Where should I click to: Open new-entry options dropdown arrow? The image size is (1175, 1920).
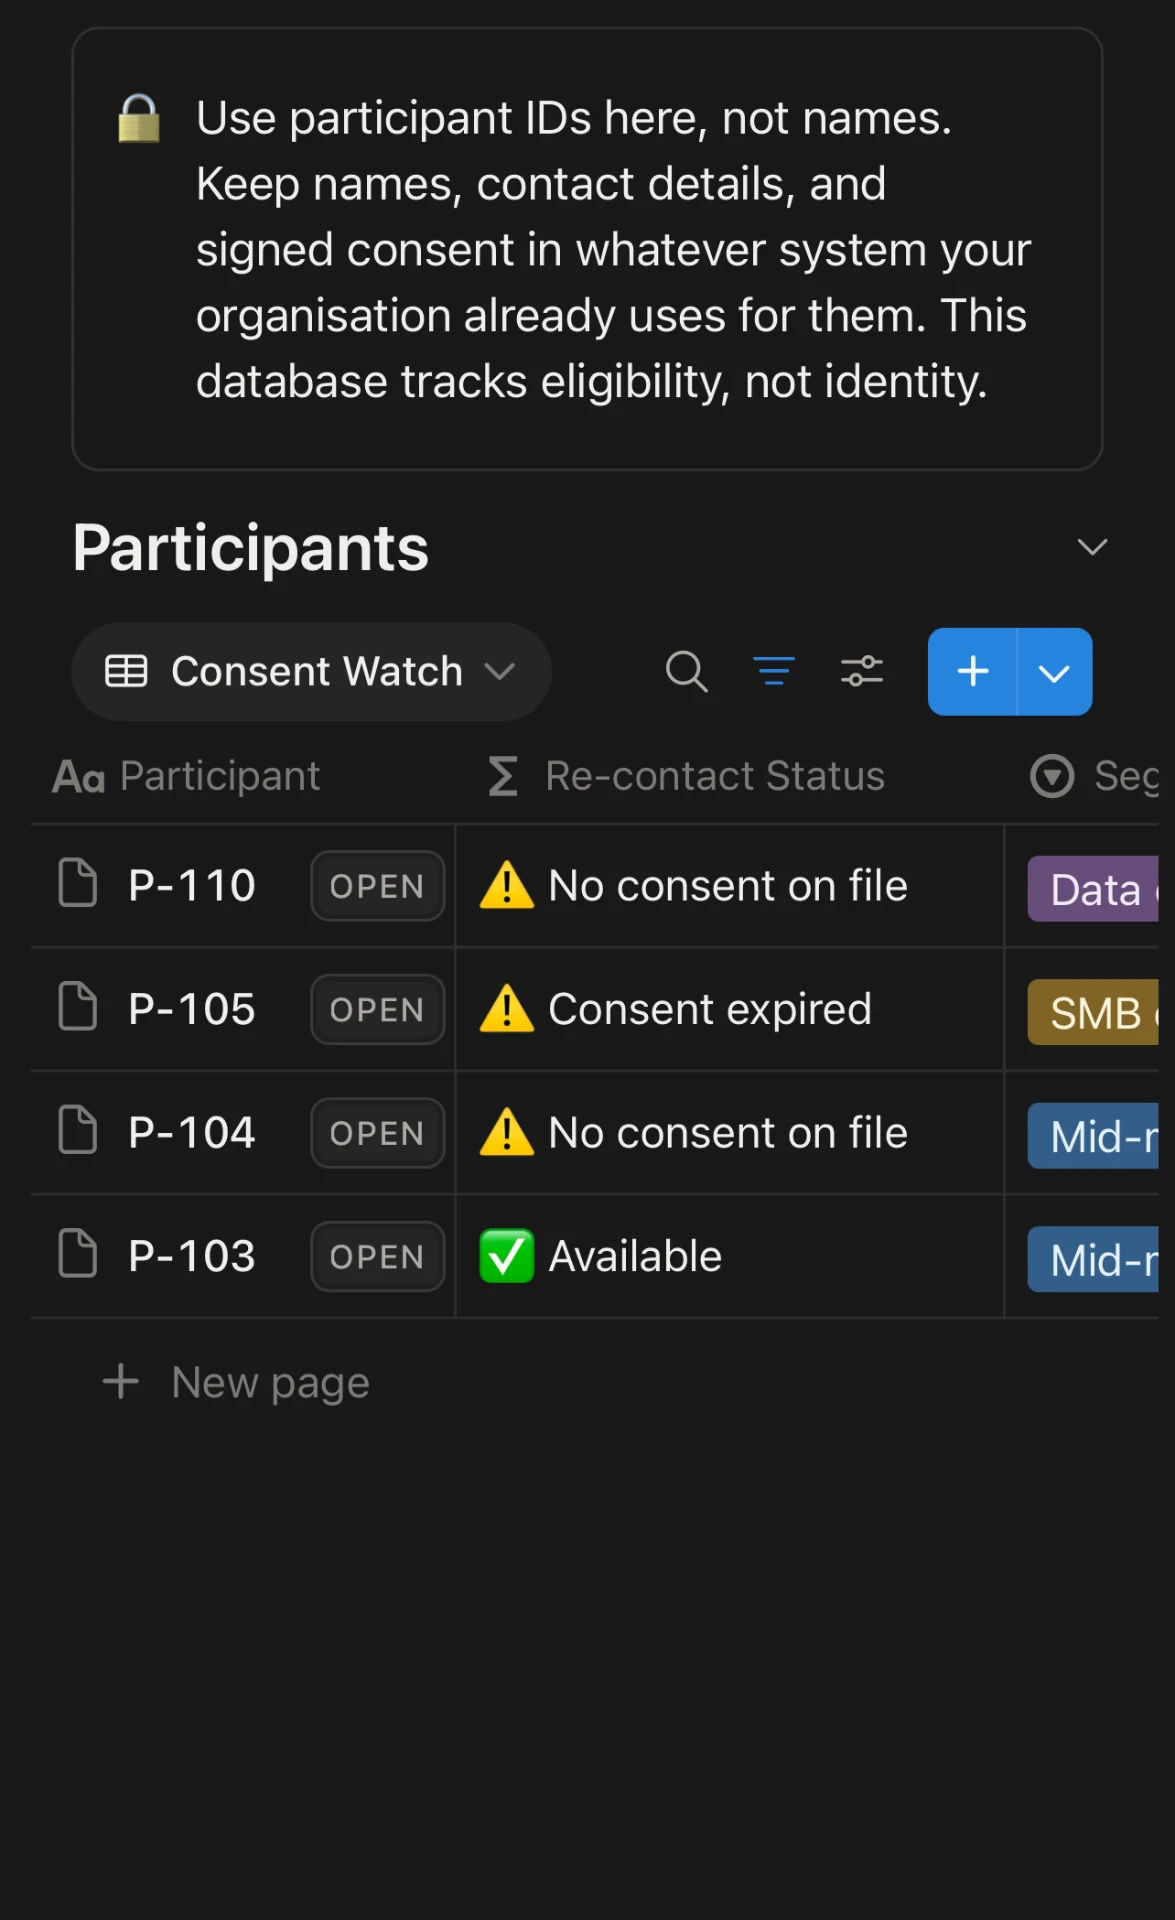pos(1055,671)
